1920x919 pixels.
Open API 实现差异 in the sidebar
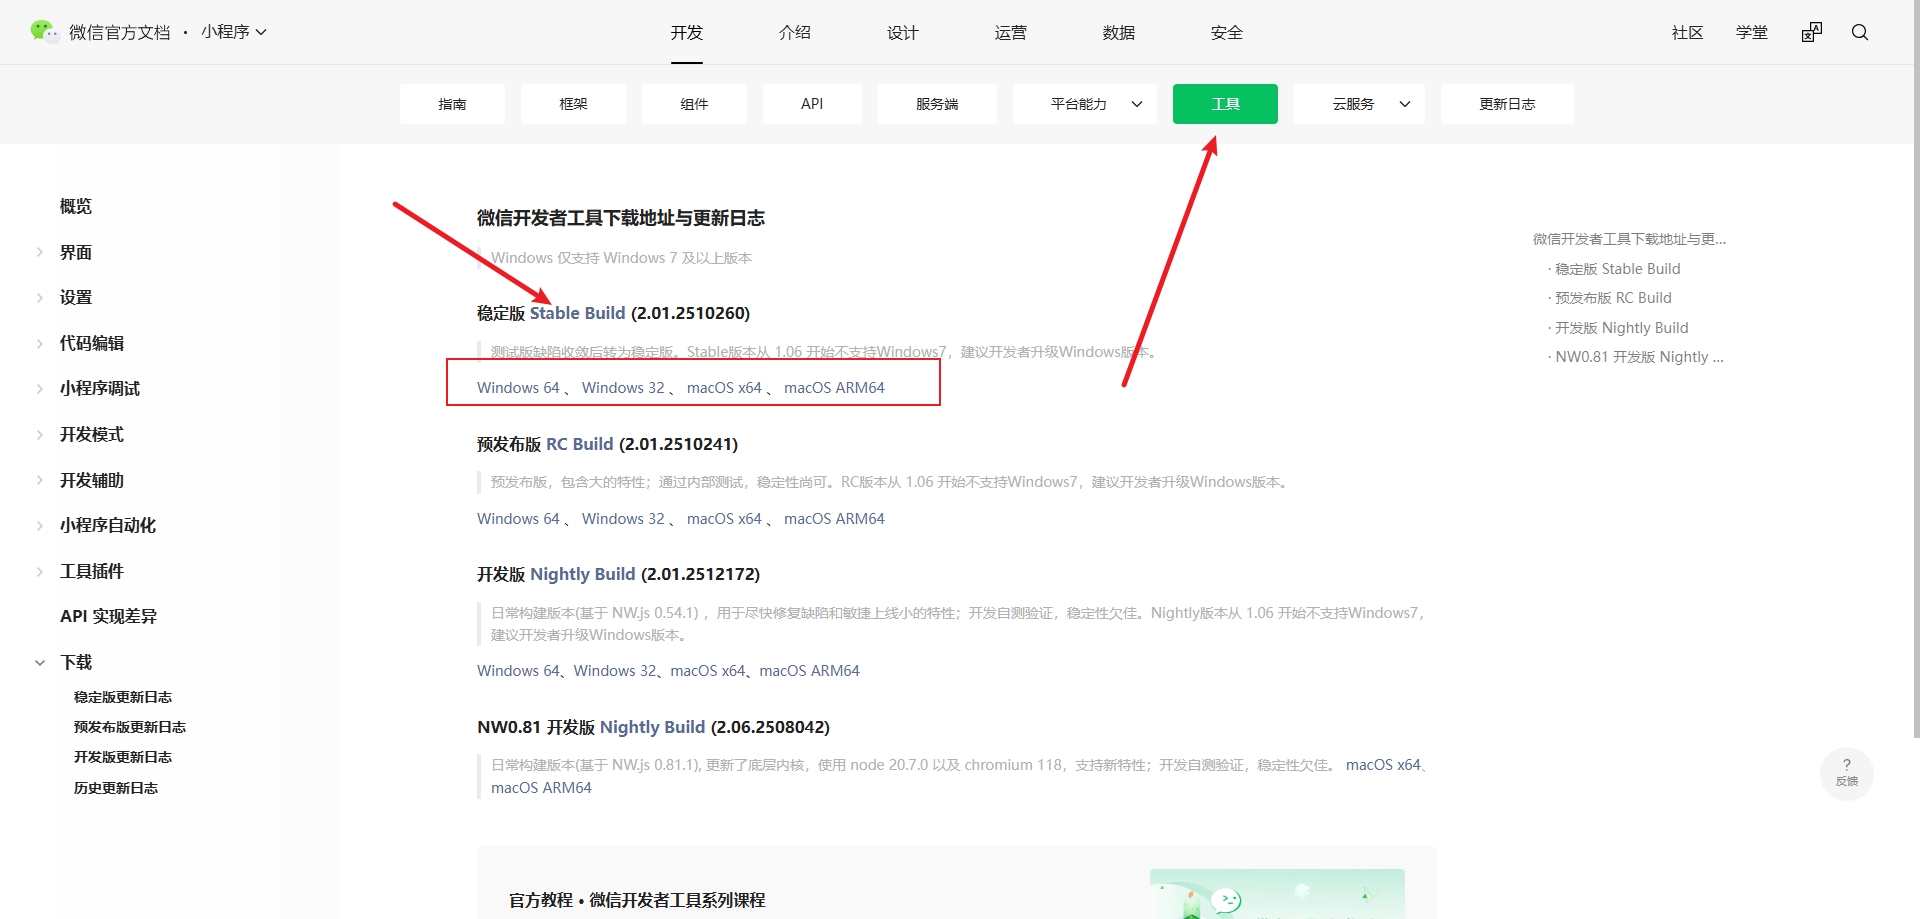[108, 616]
